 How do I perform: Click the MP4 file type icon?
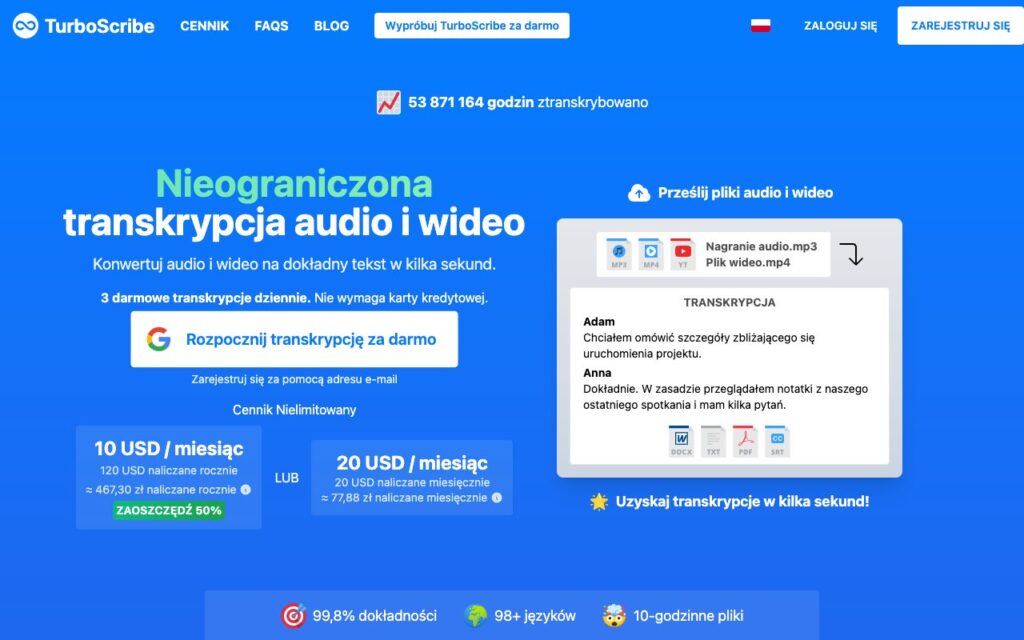tap(650, 254)
